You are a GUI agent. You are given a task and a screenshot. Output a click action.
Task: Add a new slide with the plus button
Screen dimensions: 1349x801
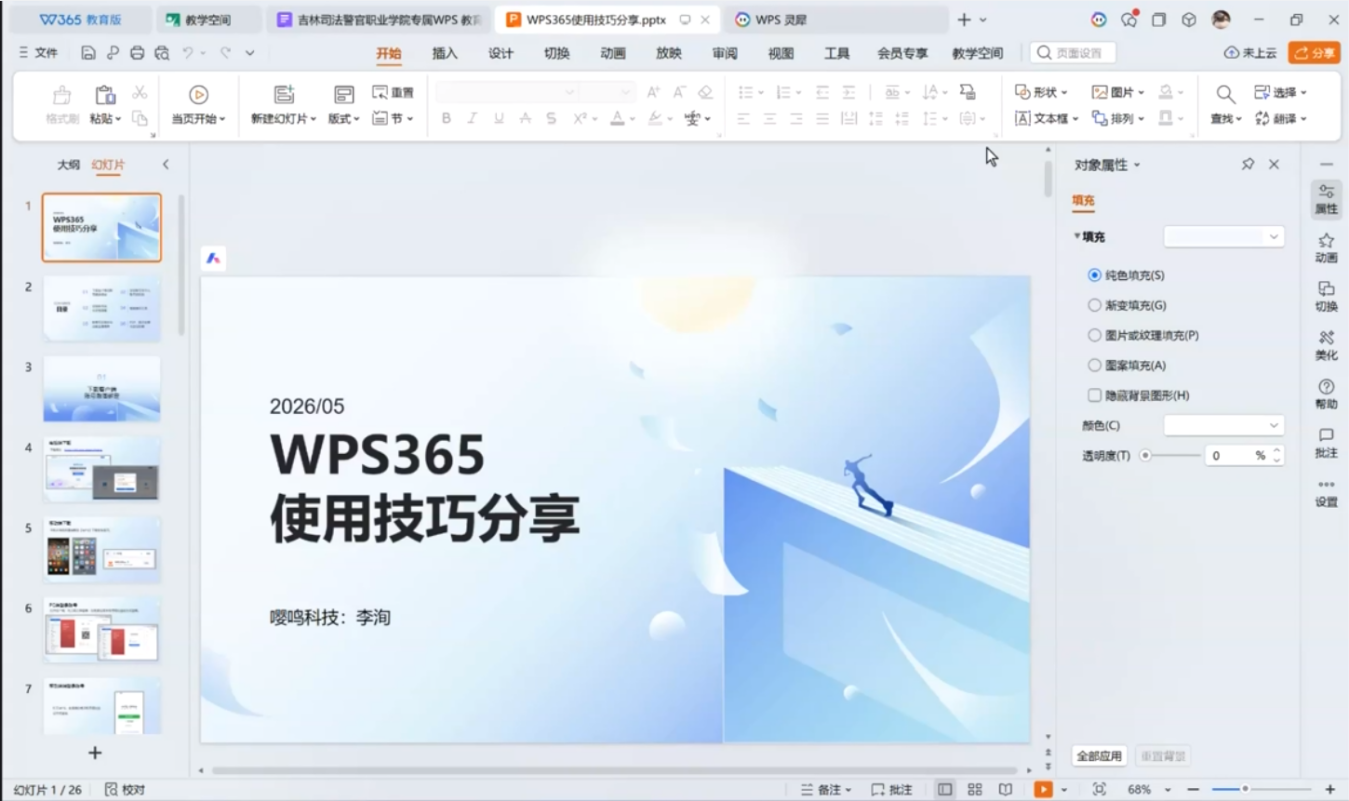coord(95,752)
